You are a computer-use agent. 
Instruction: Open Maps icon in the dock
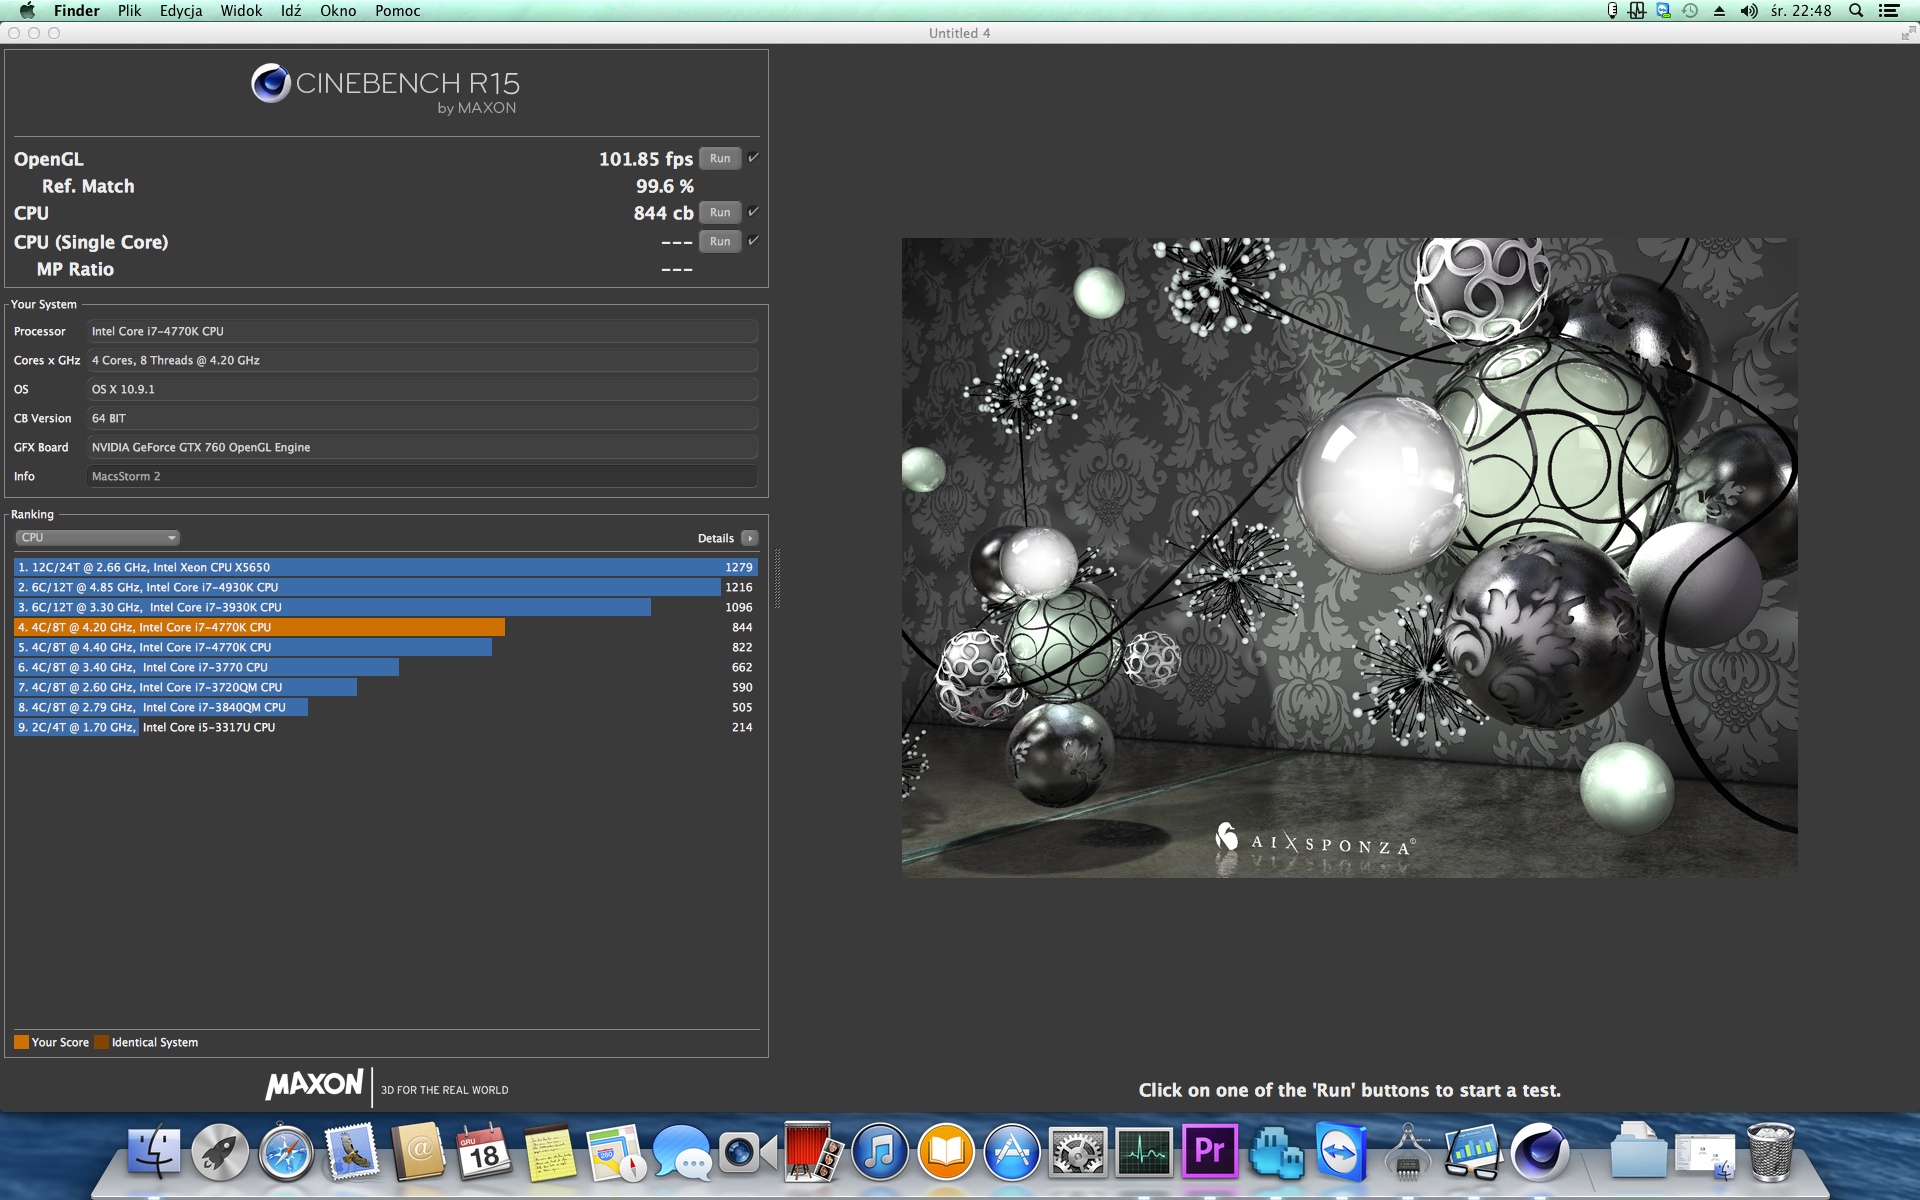[x=616, y=1152]
